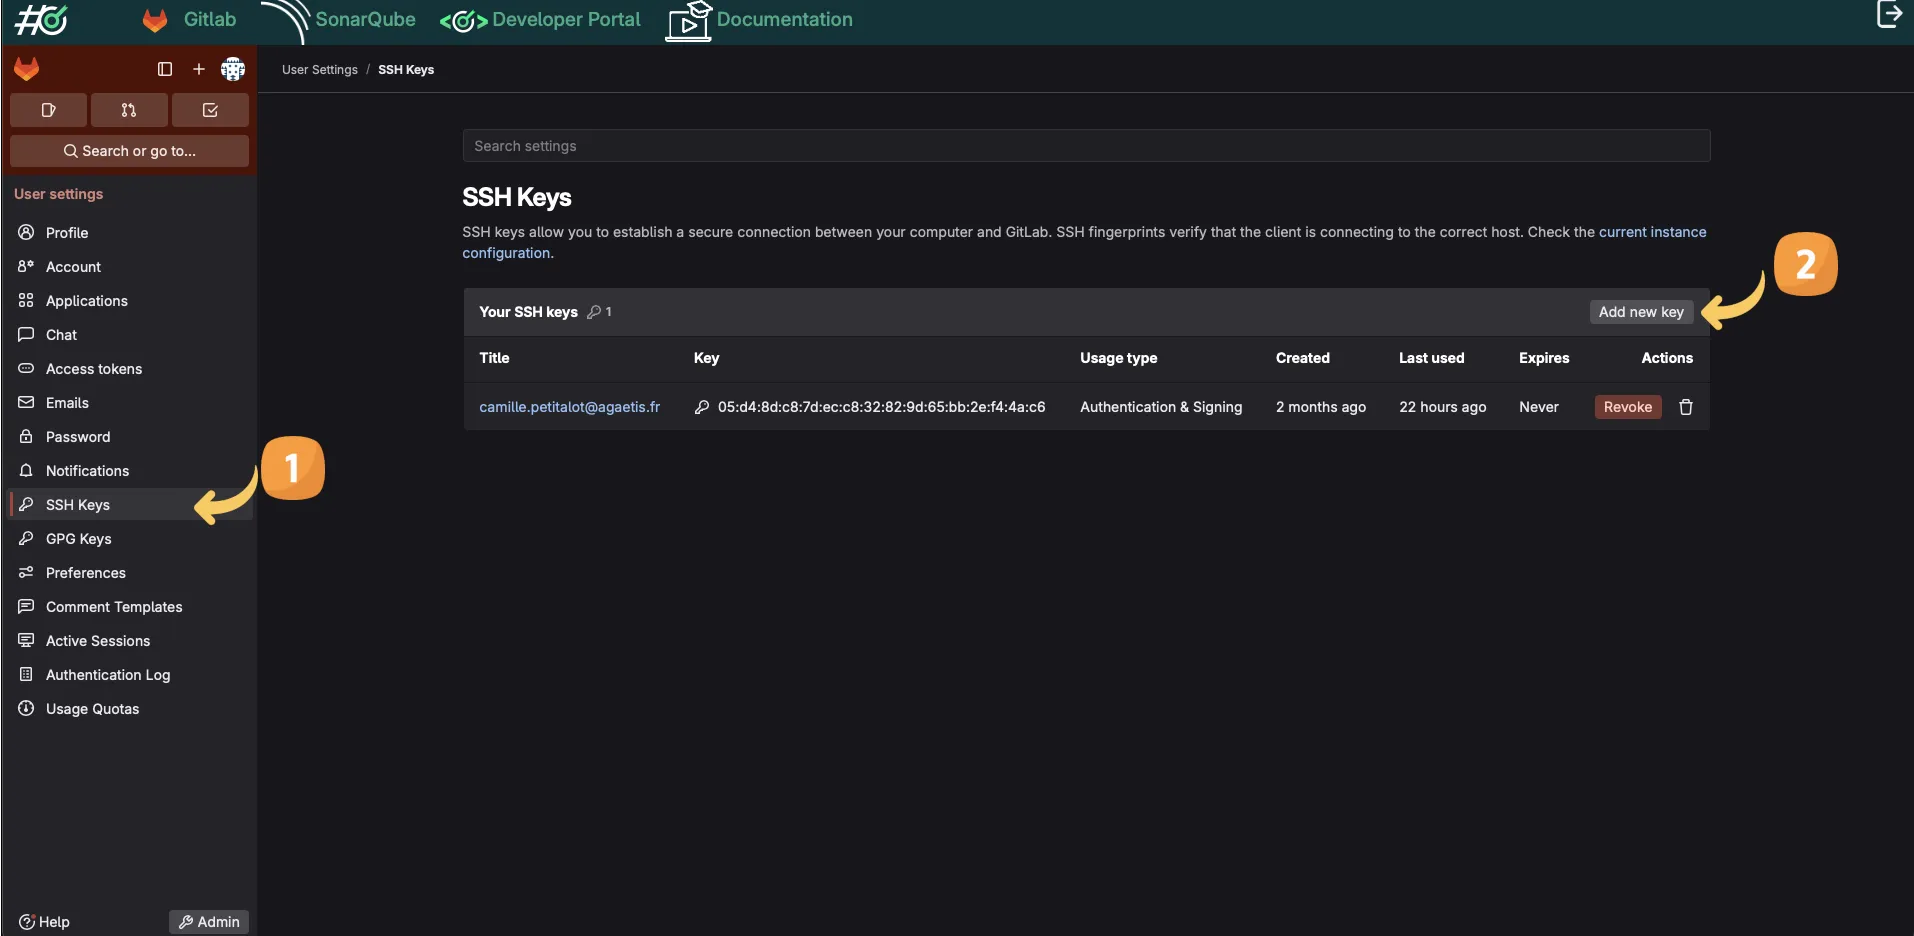The image size is (1914, 936).
Task: Open the camille.petitalot@agaetis.fr key details
Action: [x=569, y=407]
